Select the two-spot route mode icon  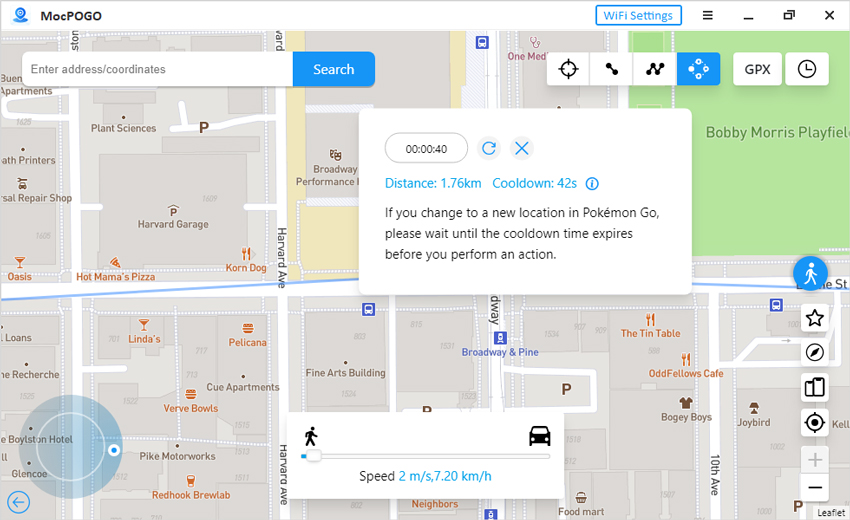[611, 69]
